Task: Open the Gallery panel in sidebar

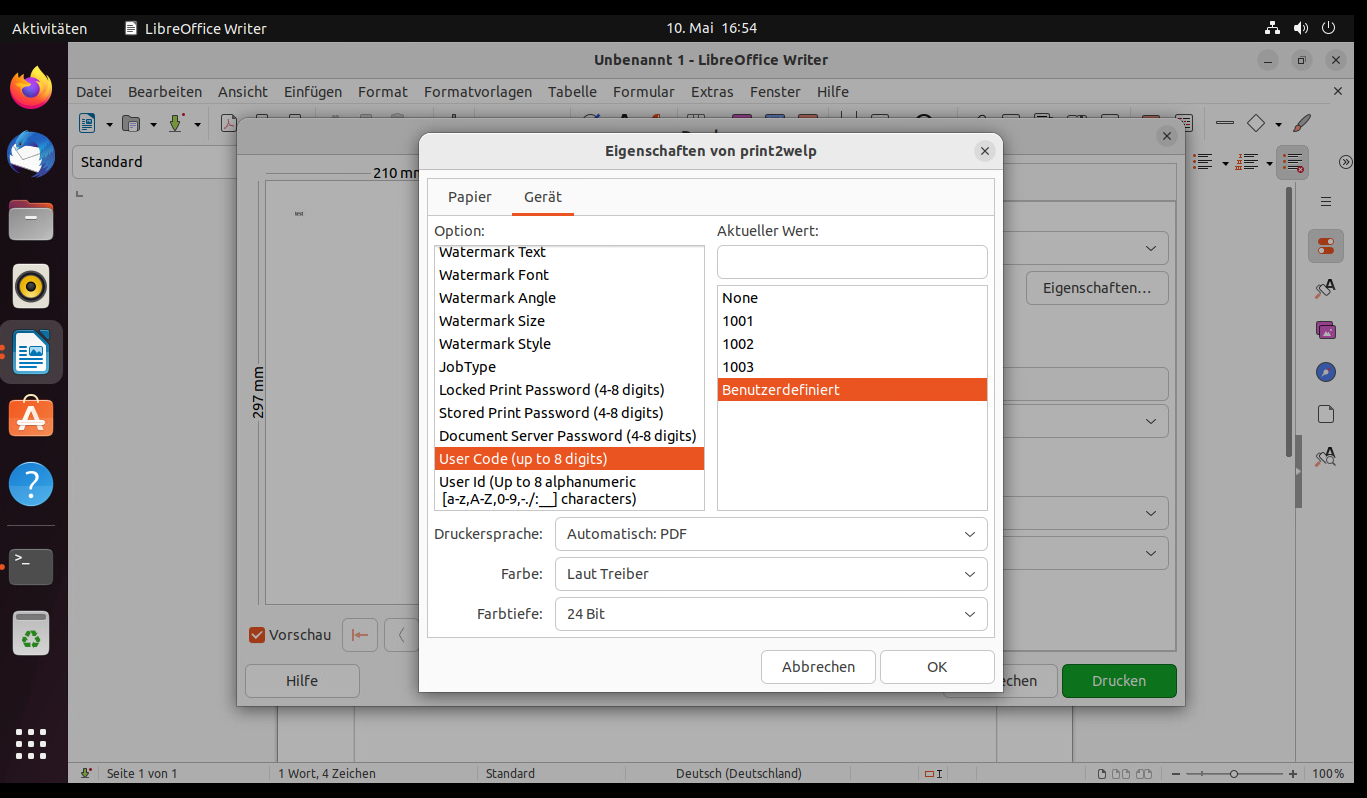Action: click(x=1324, y=330)
